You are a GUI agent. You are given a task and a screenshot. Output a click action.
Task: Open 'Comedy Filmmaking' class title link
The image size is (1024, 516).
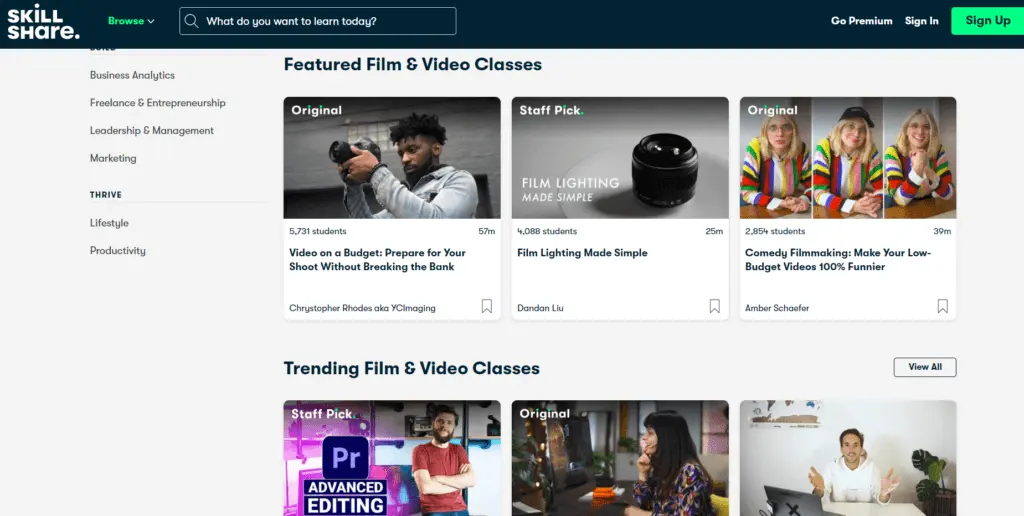[838, 260]
